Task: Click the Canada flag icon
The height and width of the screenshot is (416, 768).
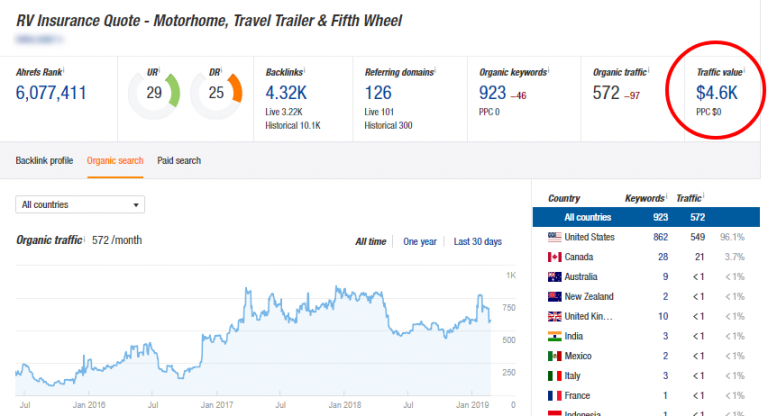Action: coord(553,257)
